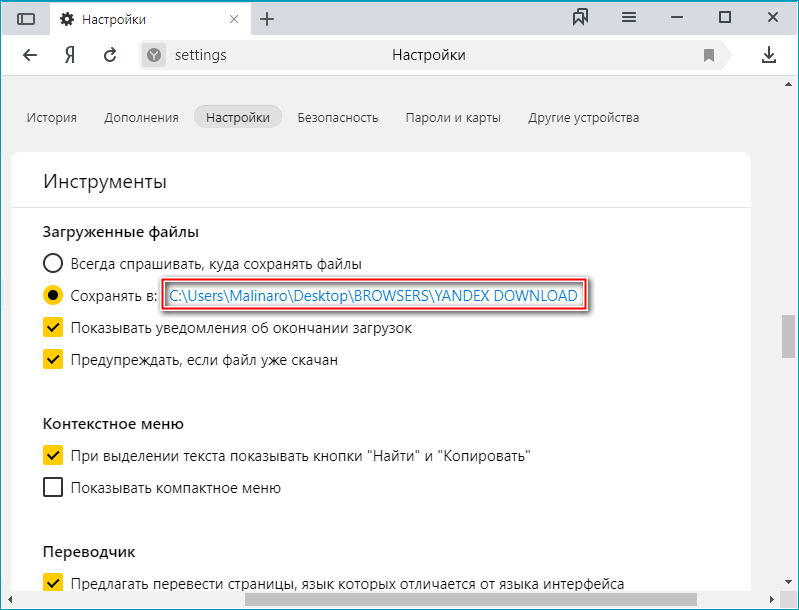Click the vertical scrollbar down arrow
799x610 pixels.
788,581
